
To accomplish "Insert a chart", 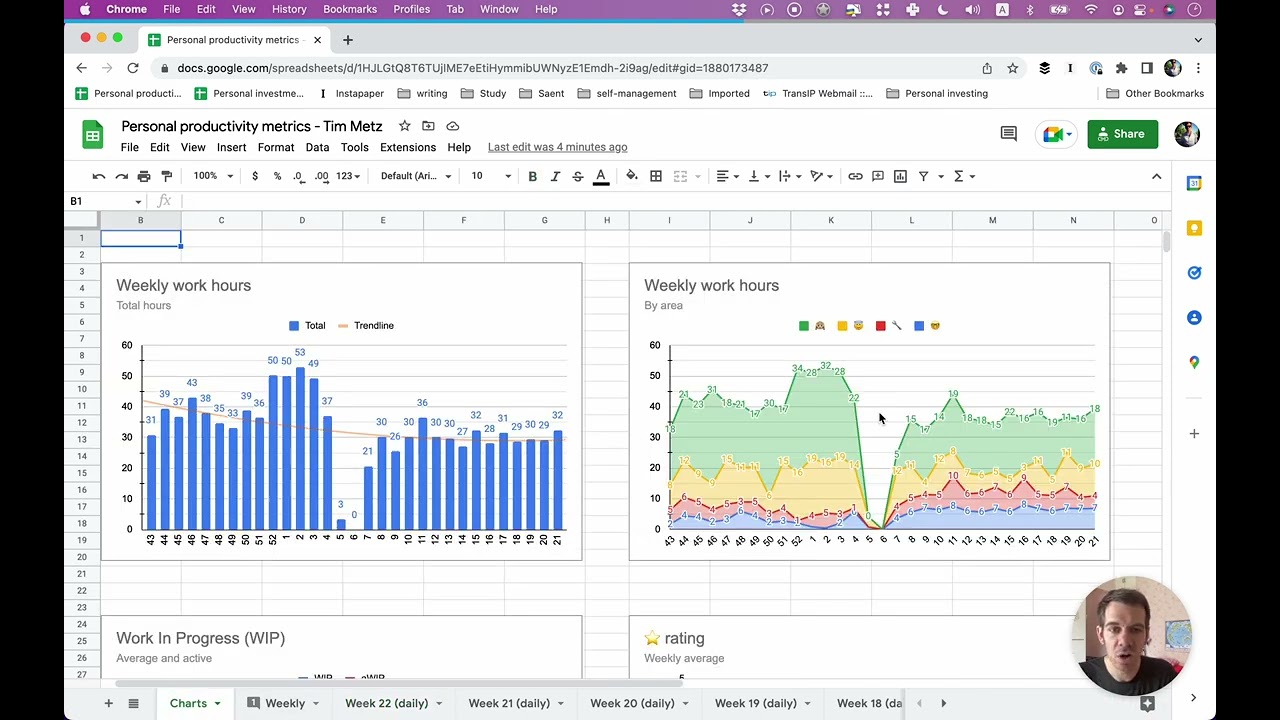I will pos(900,176).
